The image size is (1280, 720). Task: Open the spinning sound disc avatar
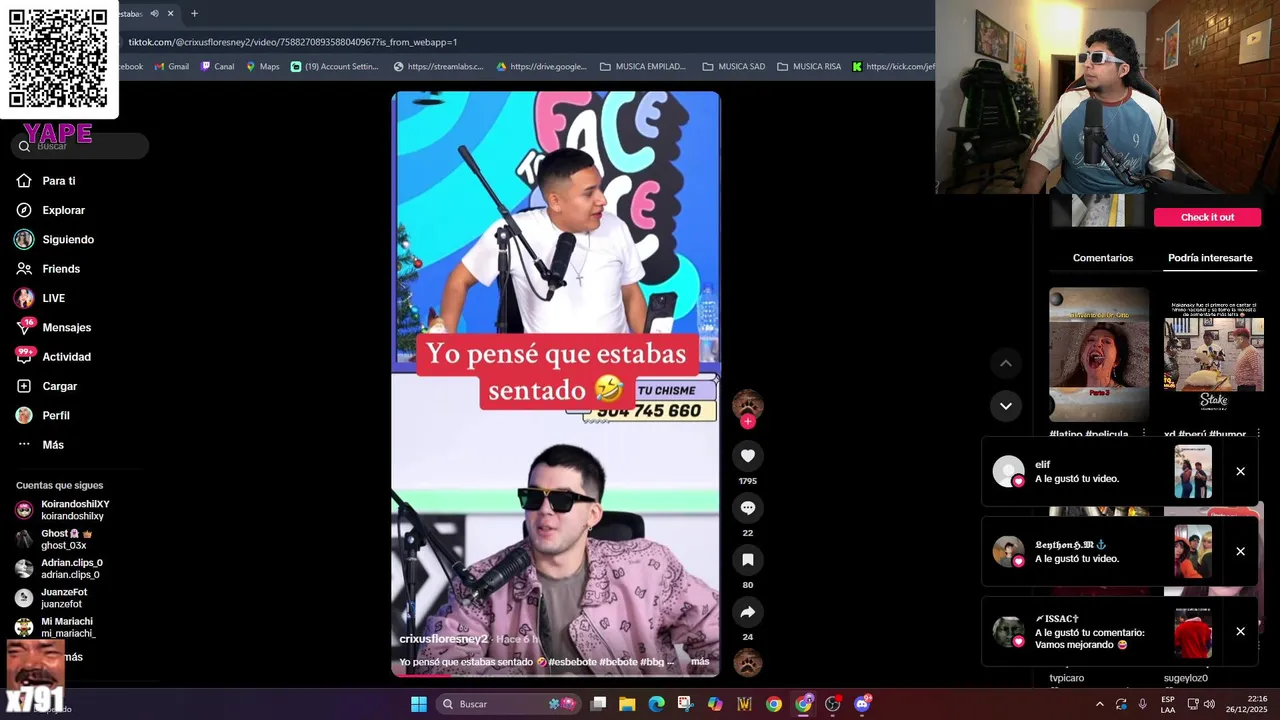tap(747, 663)
